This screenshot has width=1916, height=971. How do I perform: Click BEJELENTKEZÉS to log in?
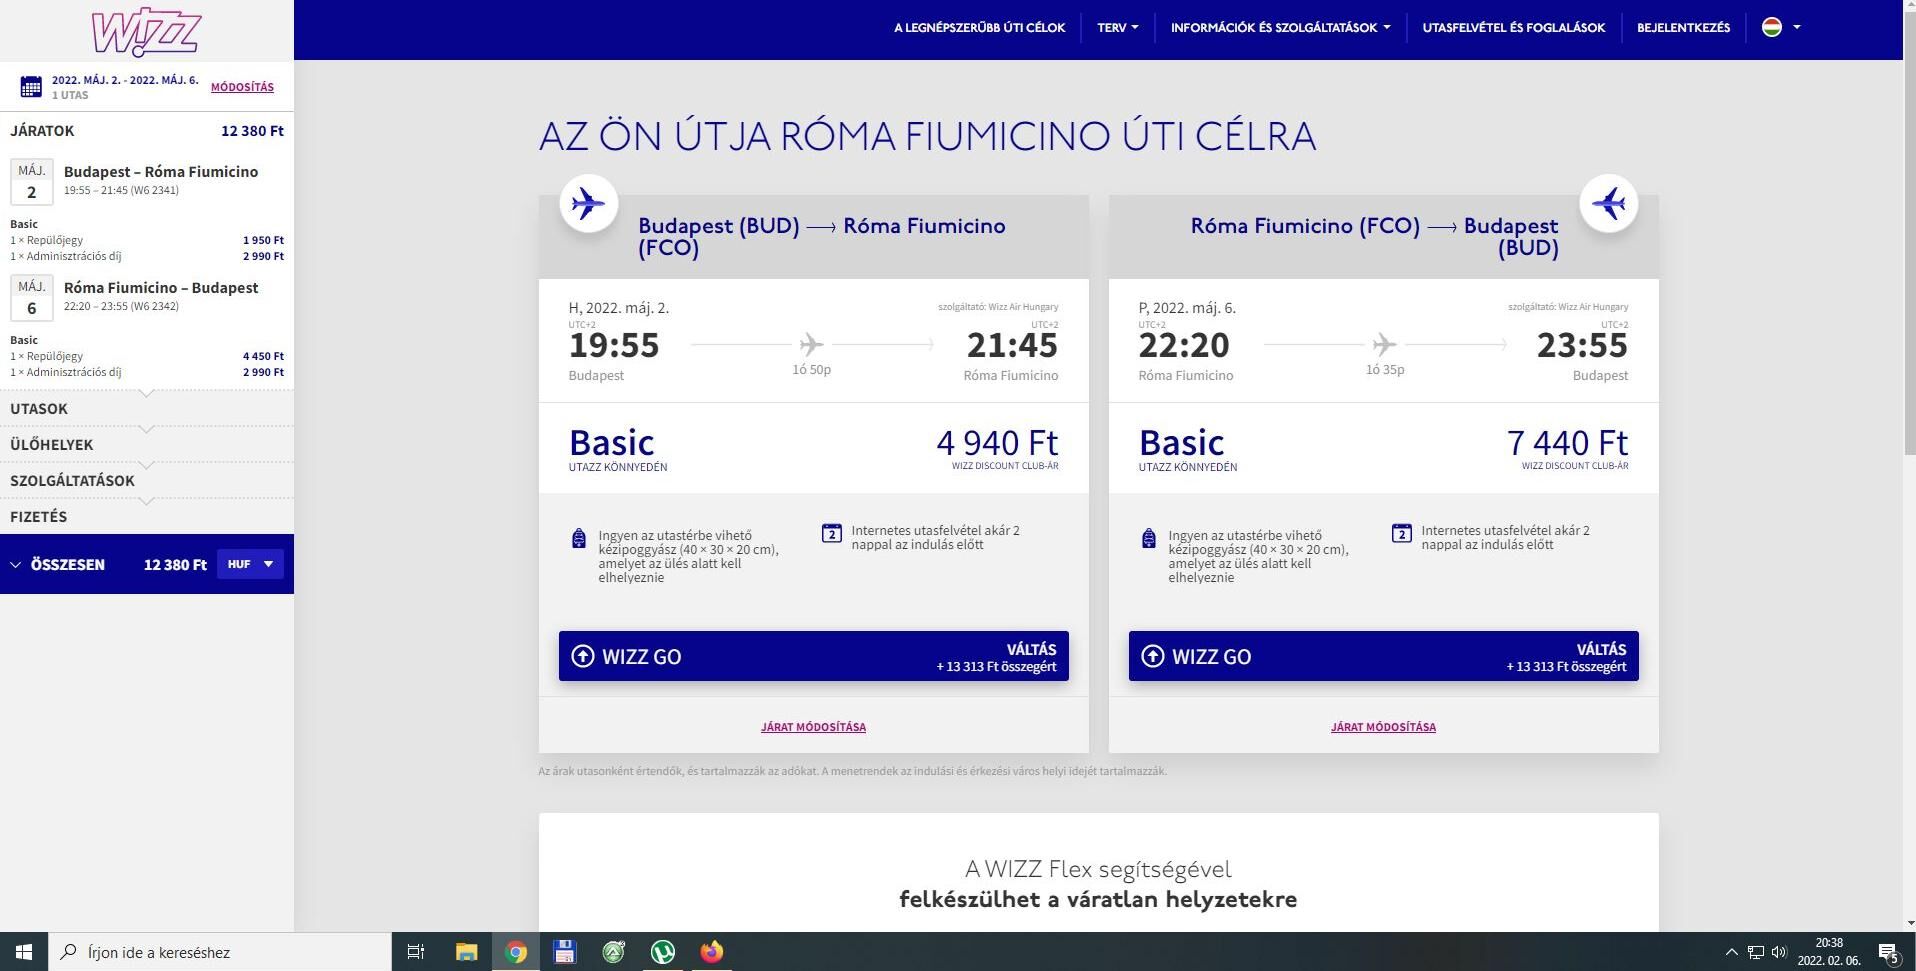(x=1683, y=28)
